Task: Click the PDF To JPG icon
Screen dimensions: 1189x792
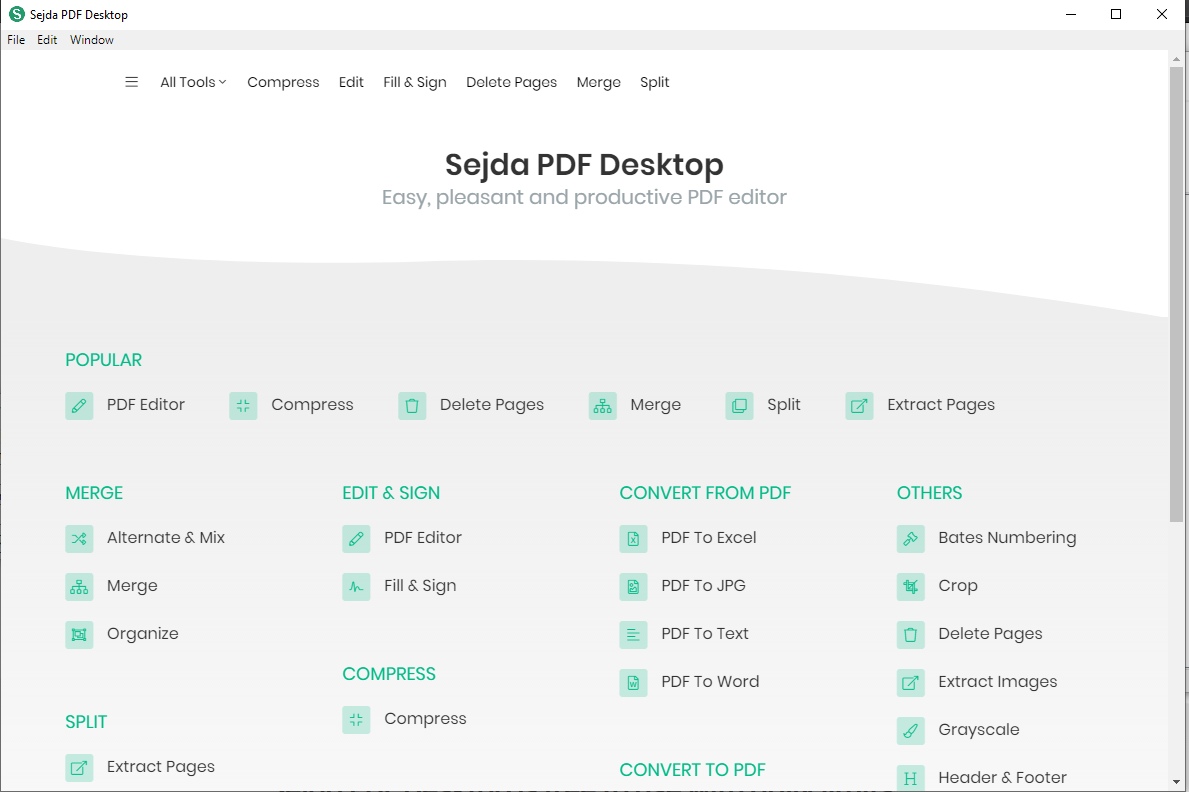Action: point(633,586)
